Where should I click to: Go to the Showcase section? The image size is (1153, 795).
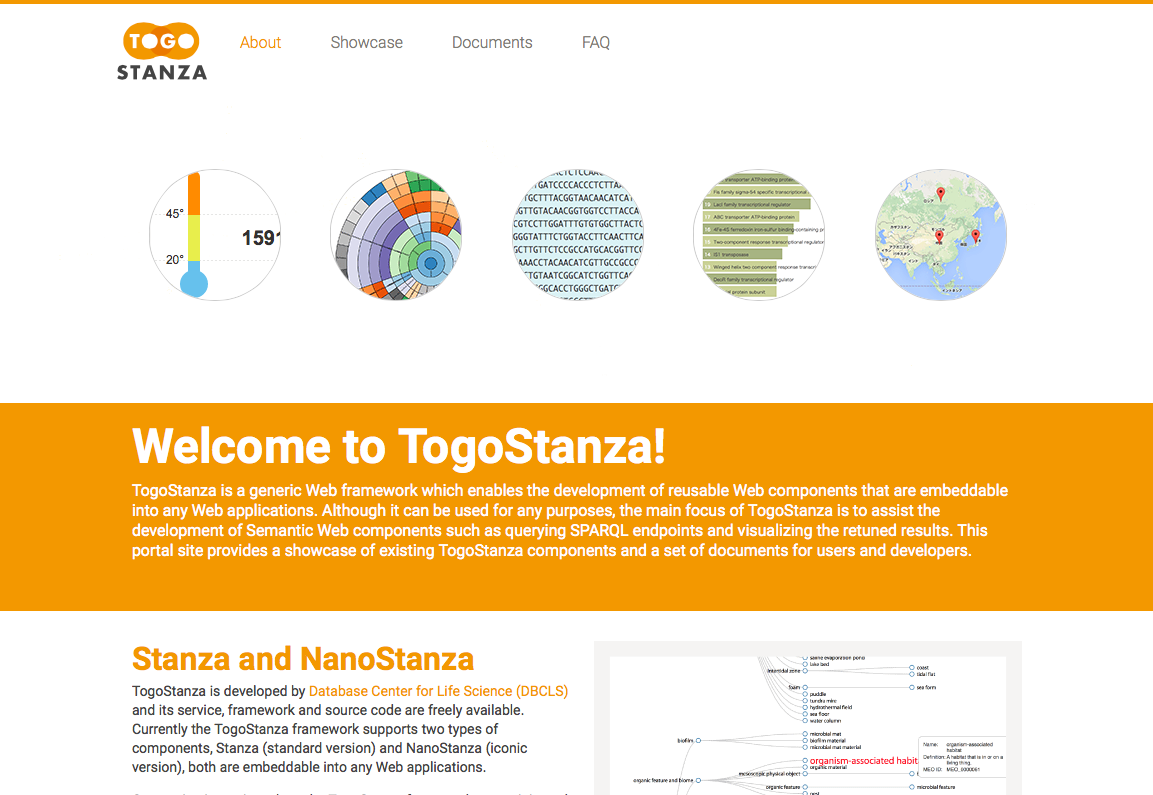click(x=366, y=43)
